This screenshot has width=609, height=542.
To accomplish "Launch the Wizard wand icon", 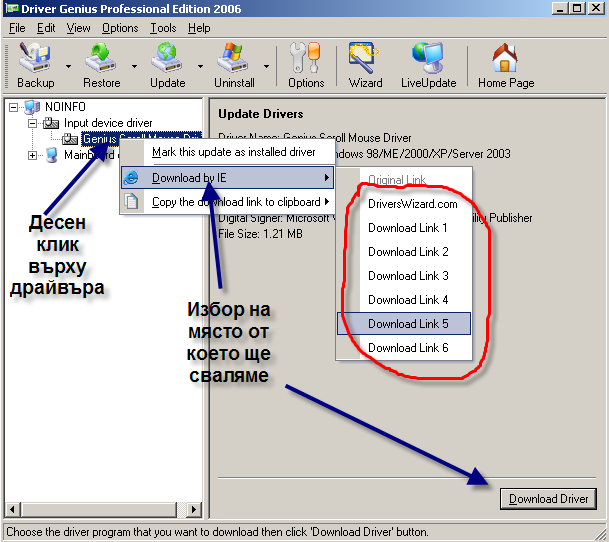I will (x=364, y=58).
